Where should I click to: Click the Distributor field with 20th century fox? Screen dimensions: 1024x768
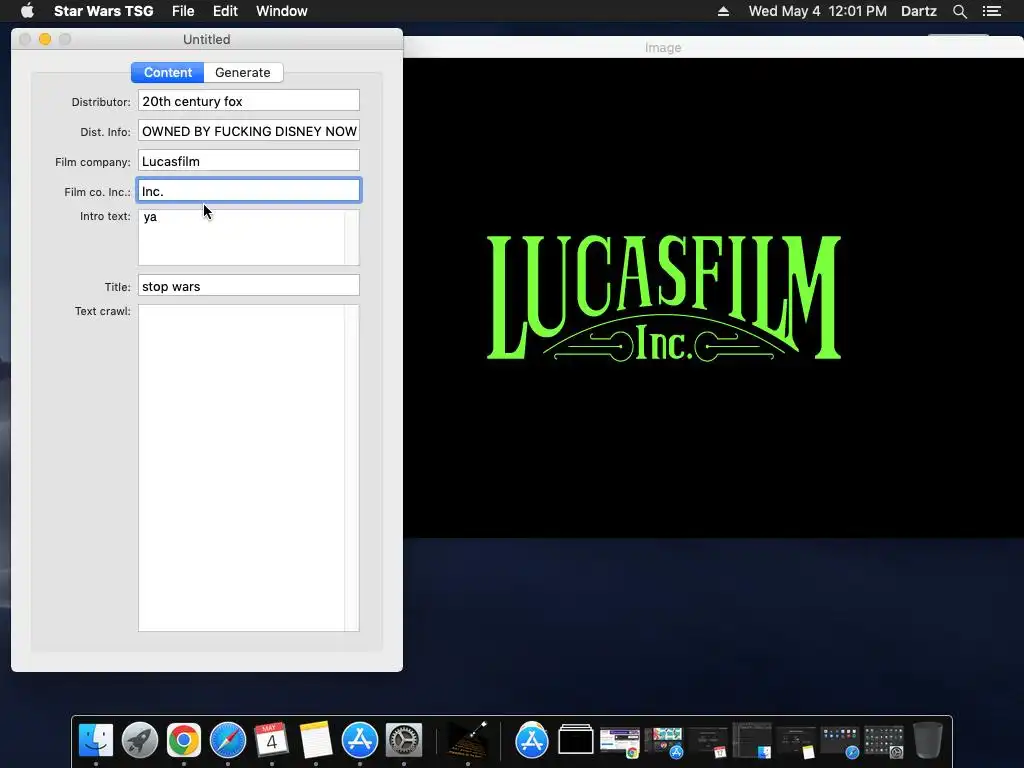coord(249,101)
